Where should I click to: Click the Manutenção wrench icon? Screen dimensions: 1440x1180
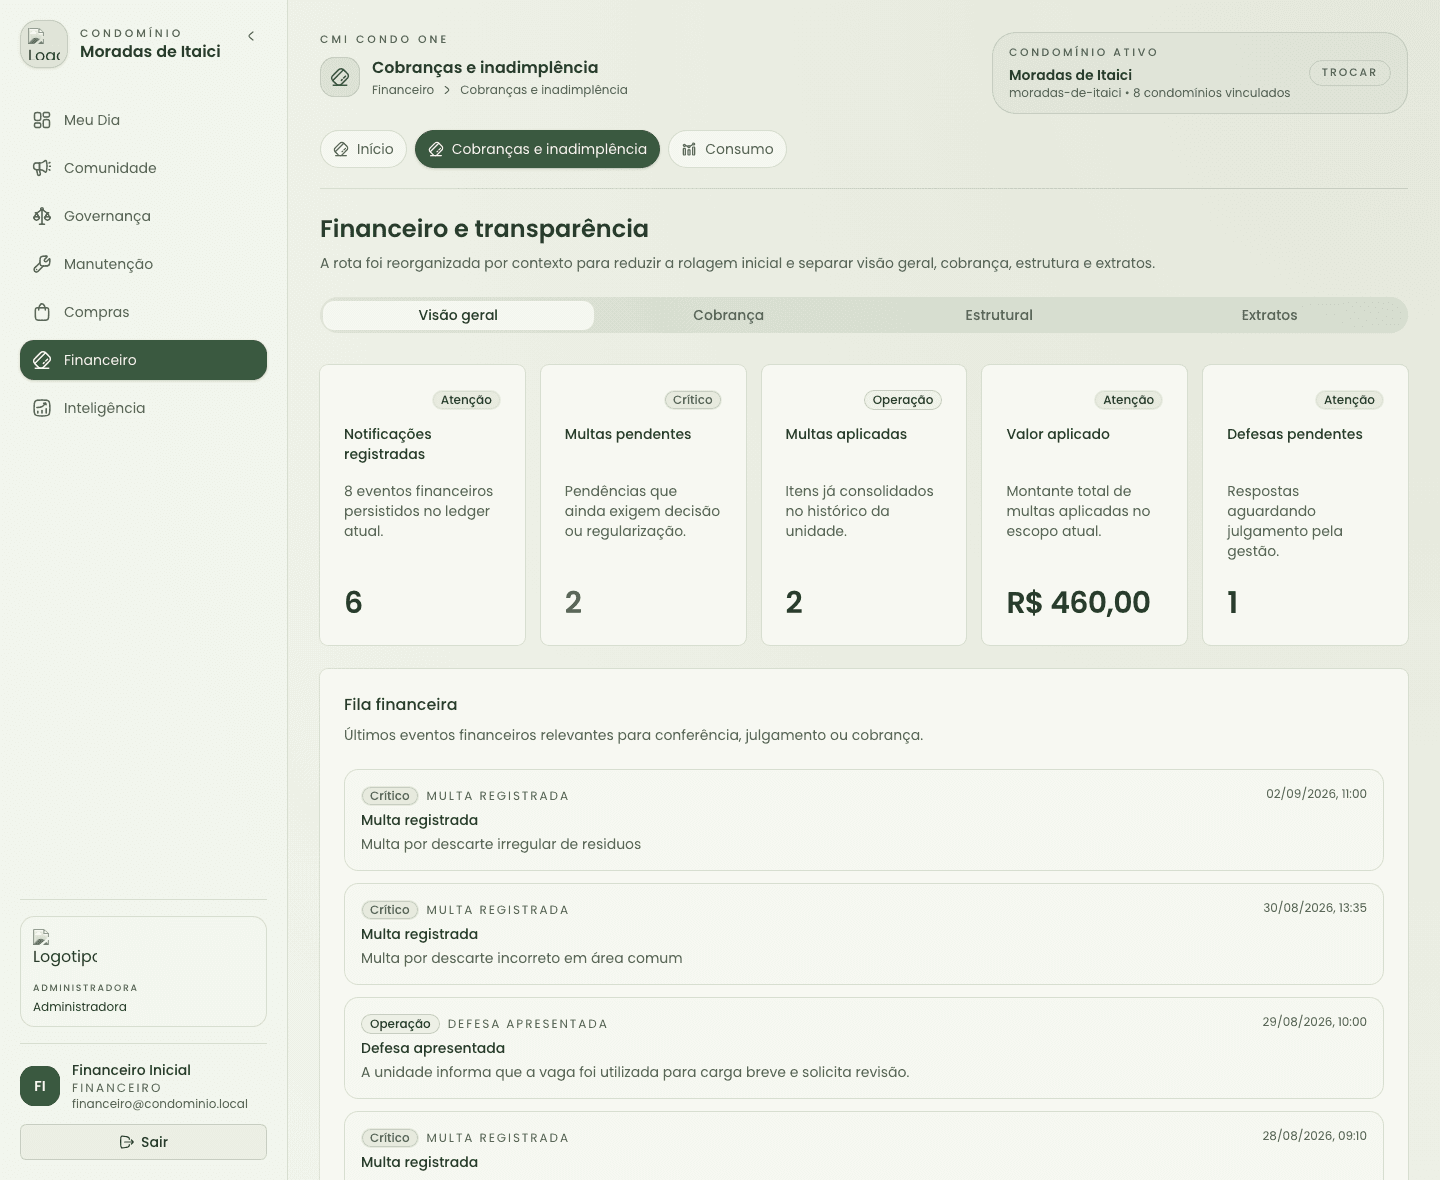pyautogui.click(x=42, y=264)
